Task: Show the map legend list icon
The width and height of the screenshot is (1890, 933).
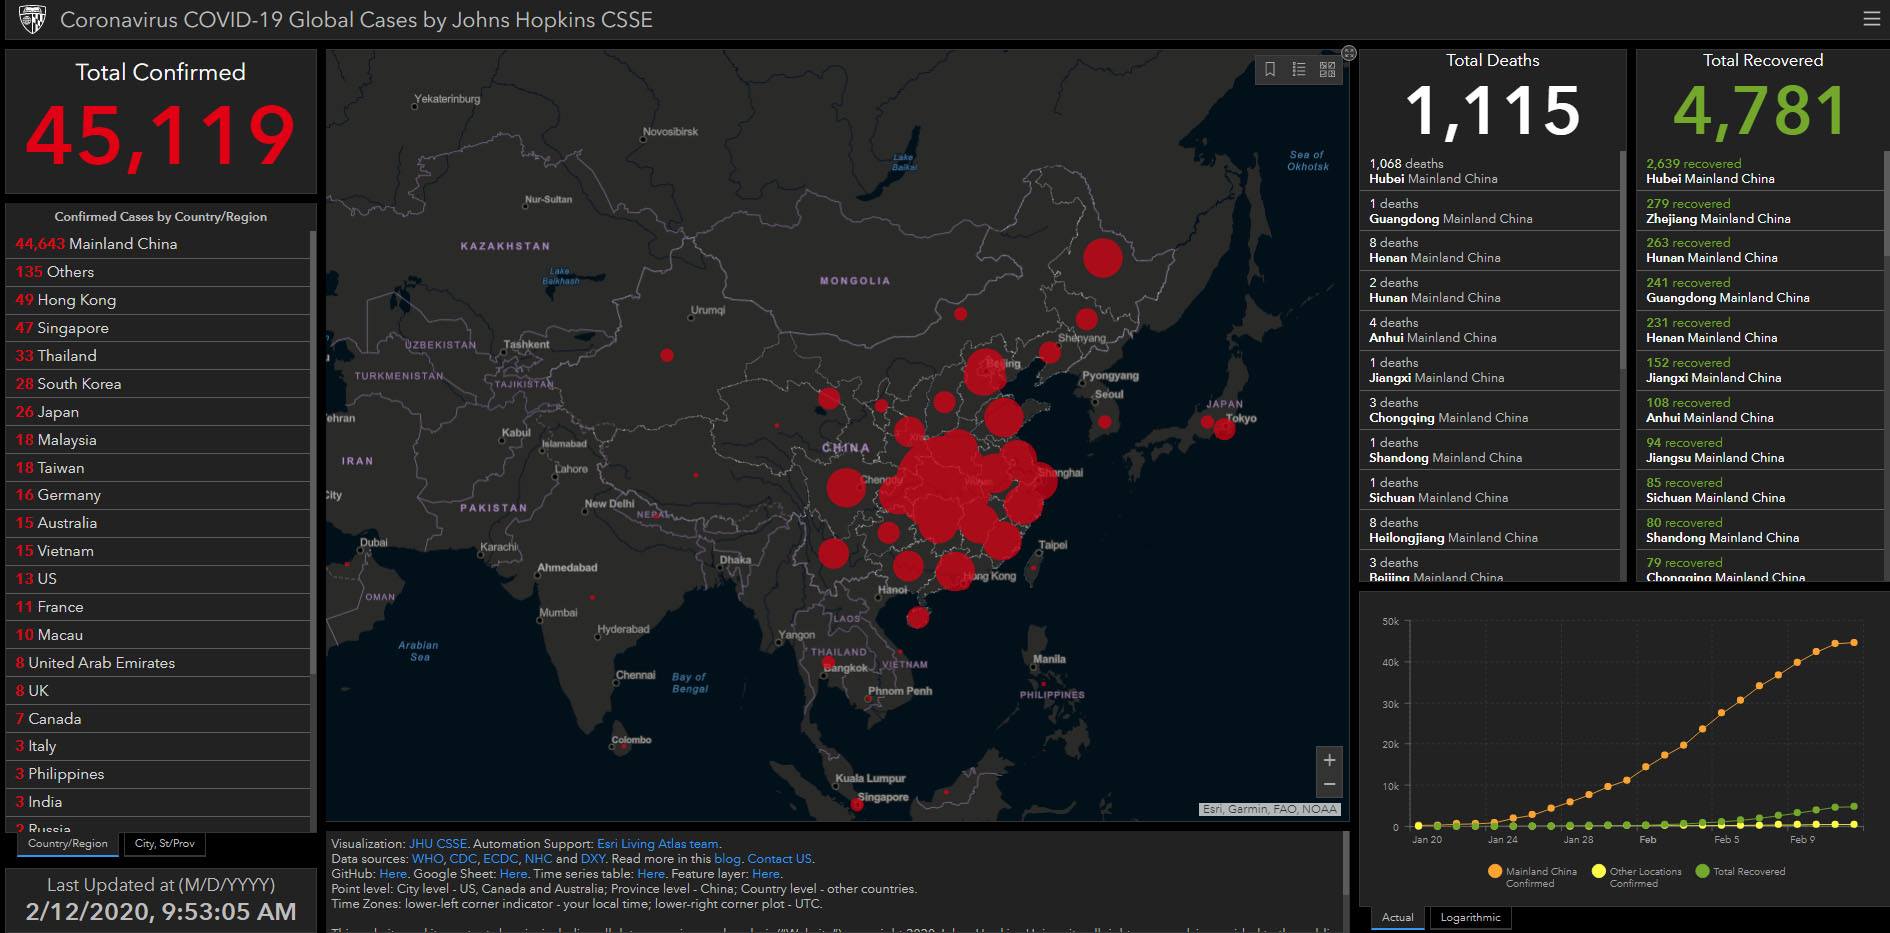Action: coord(1298,69)
